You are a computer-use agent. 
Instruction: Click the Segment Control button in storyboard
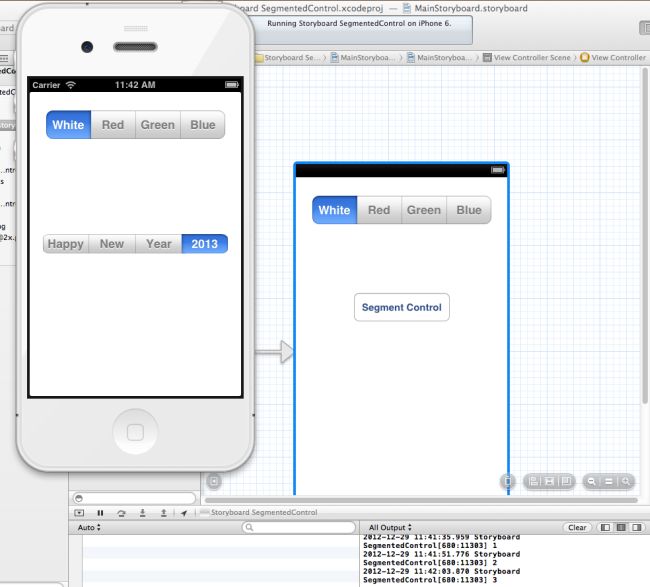coord(402,307)
